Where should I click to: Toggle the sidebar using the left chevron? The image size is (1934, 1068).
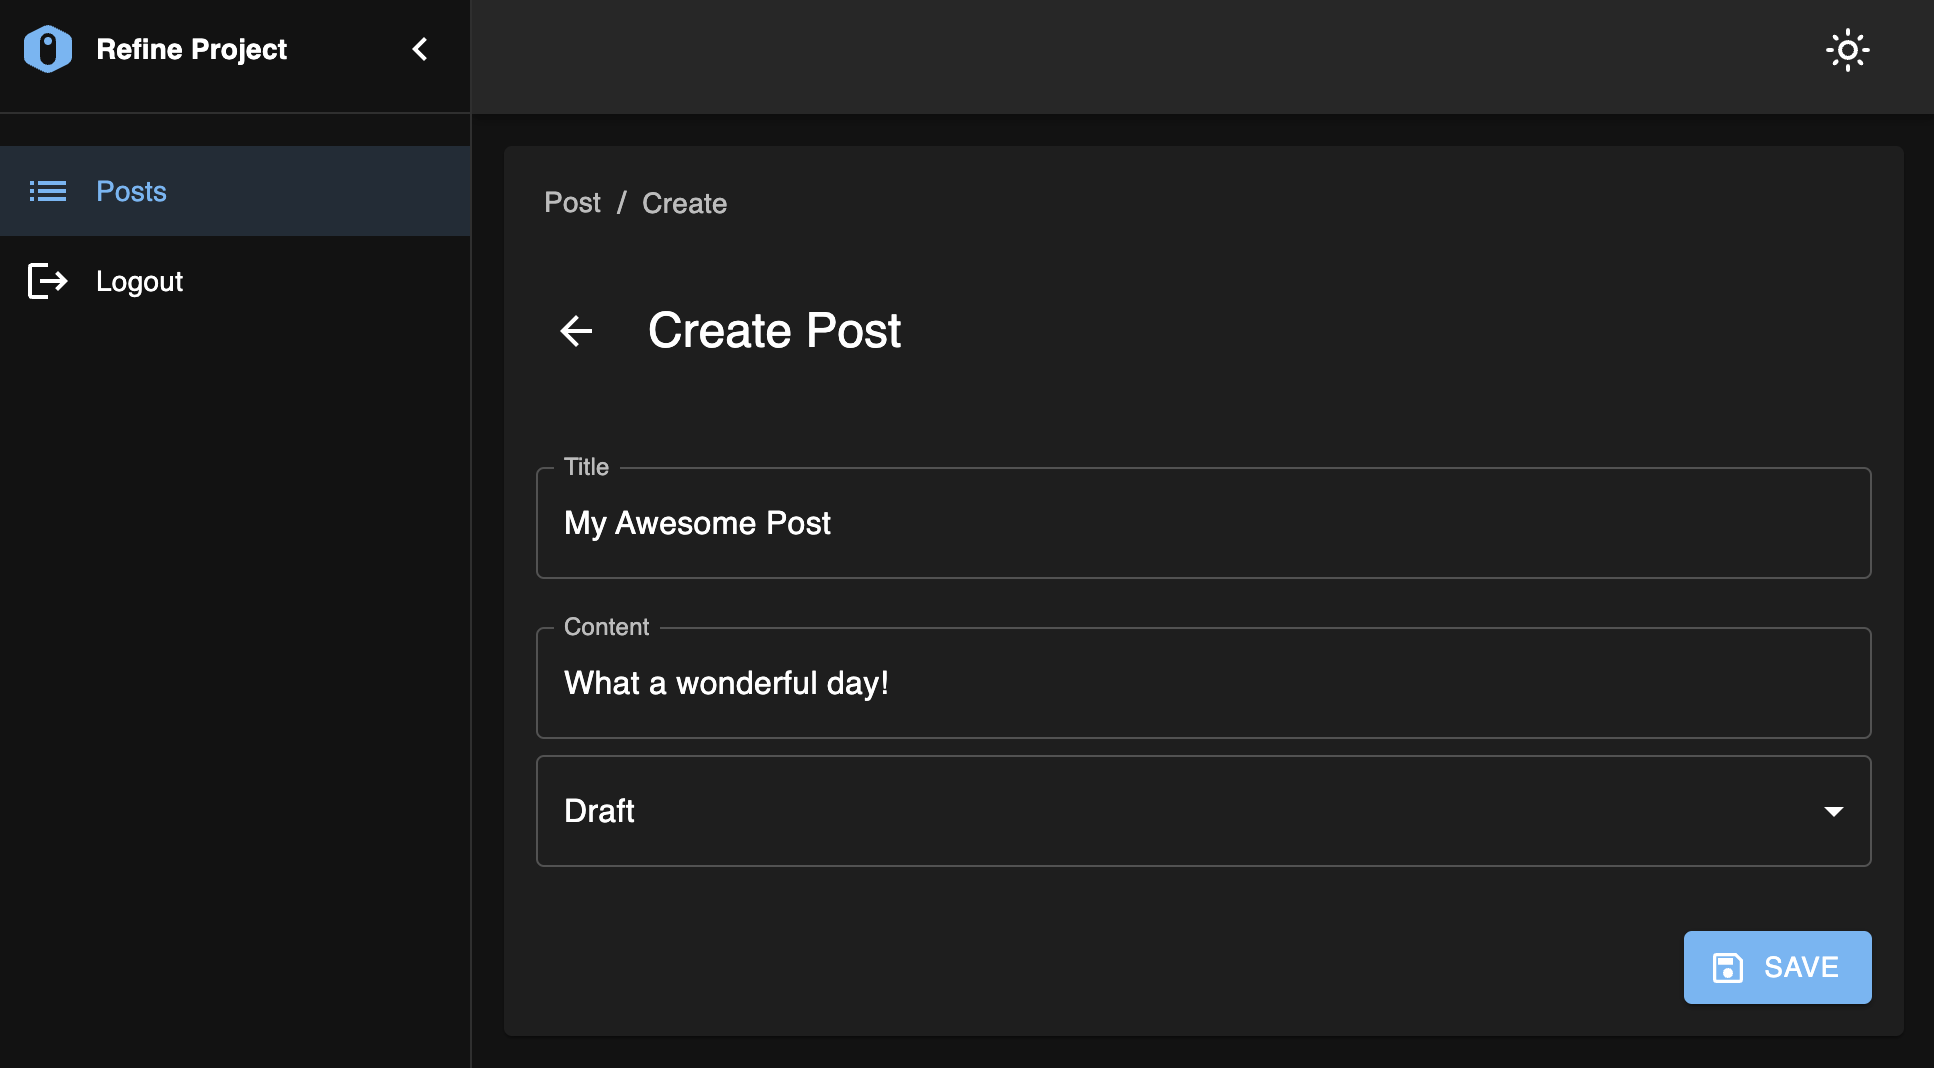click(x=419, y=49)
